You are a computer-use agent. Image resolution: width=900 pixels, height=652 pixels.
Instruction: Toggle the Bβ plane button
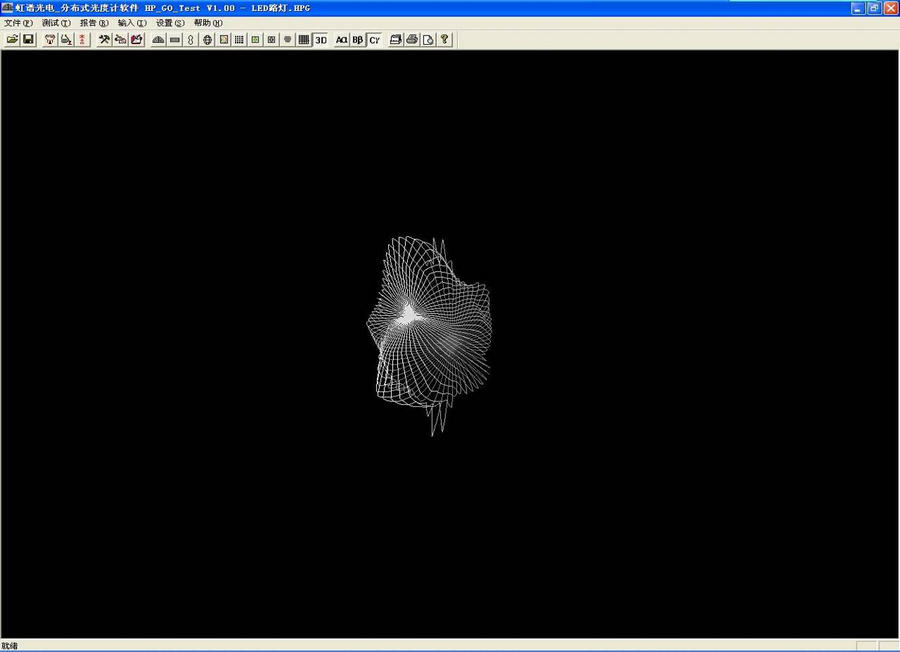tap(358, 40)
